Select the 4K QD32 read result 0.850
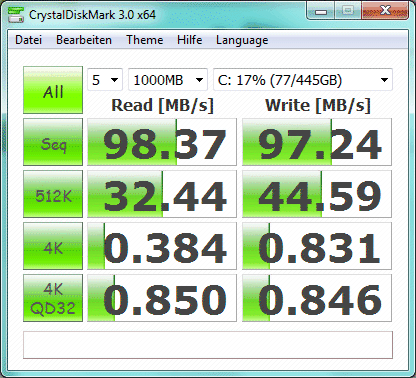This screenshot has height=378, width=416. pyautogui.click(x=162, y=298)
